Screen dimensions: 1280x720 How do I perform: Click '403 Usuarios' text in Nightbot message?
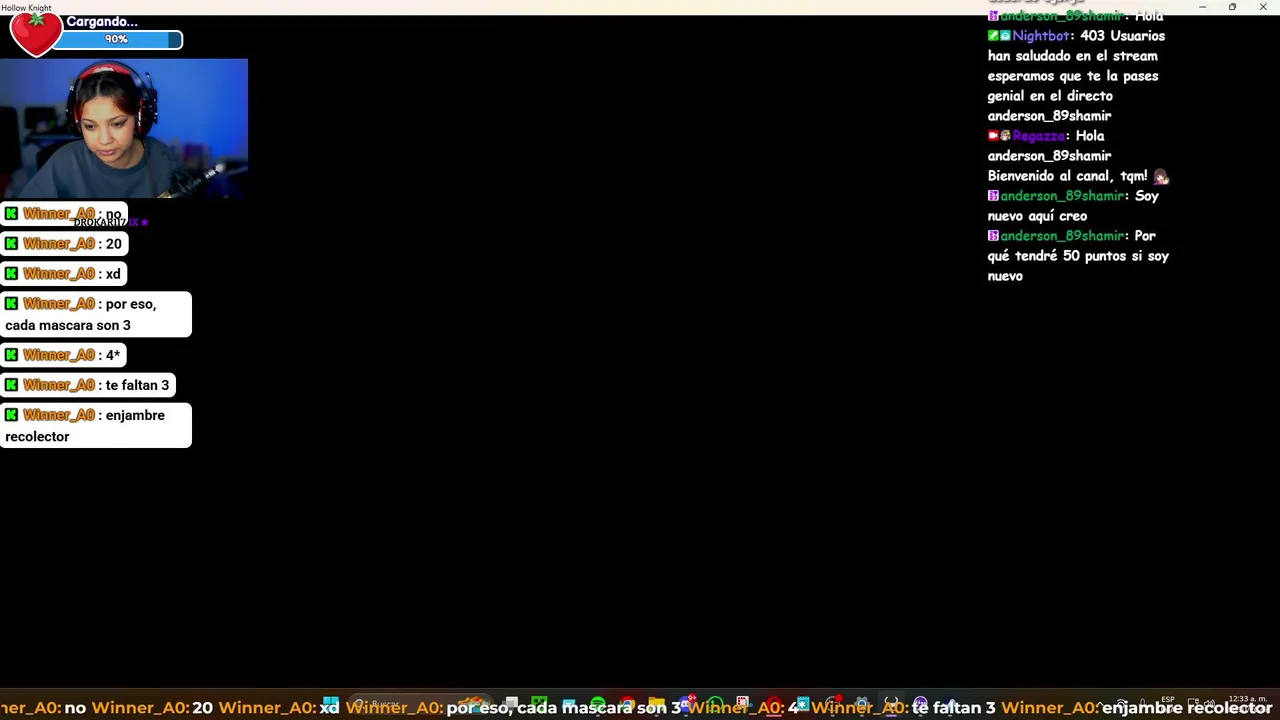1122,36
